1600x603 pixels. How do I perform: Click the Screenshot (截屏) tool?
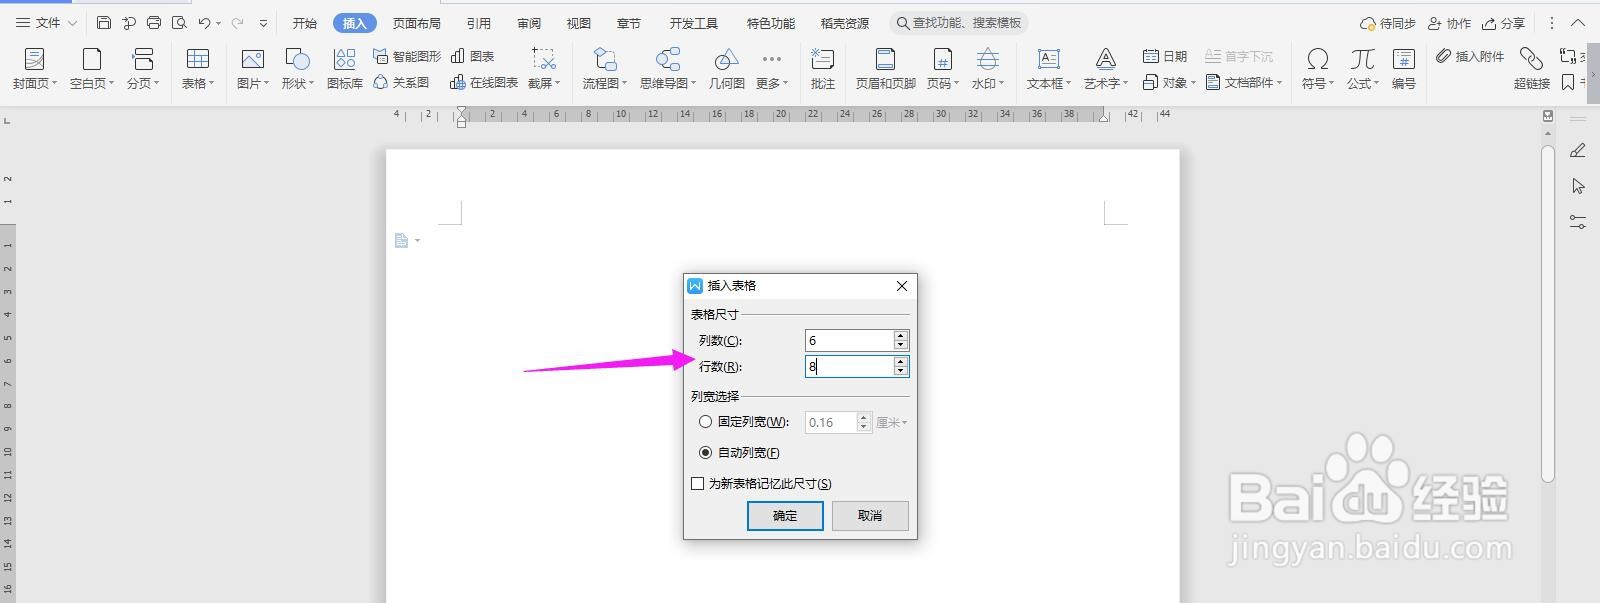coord(544,68)
